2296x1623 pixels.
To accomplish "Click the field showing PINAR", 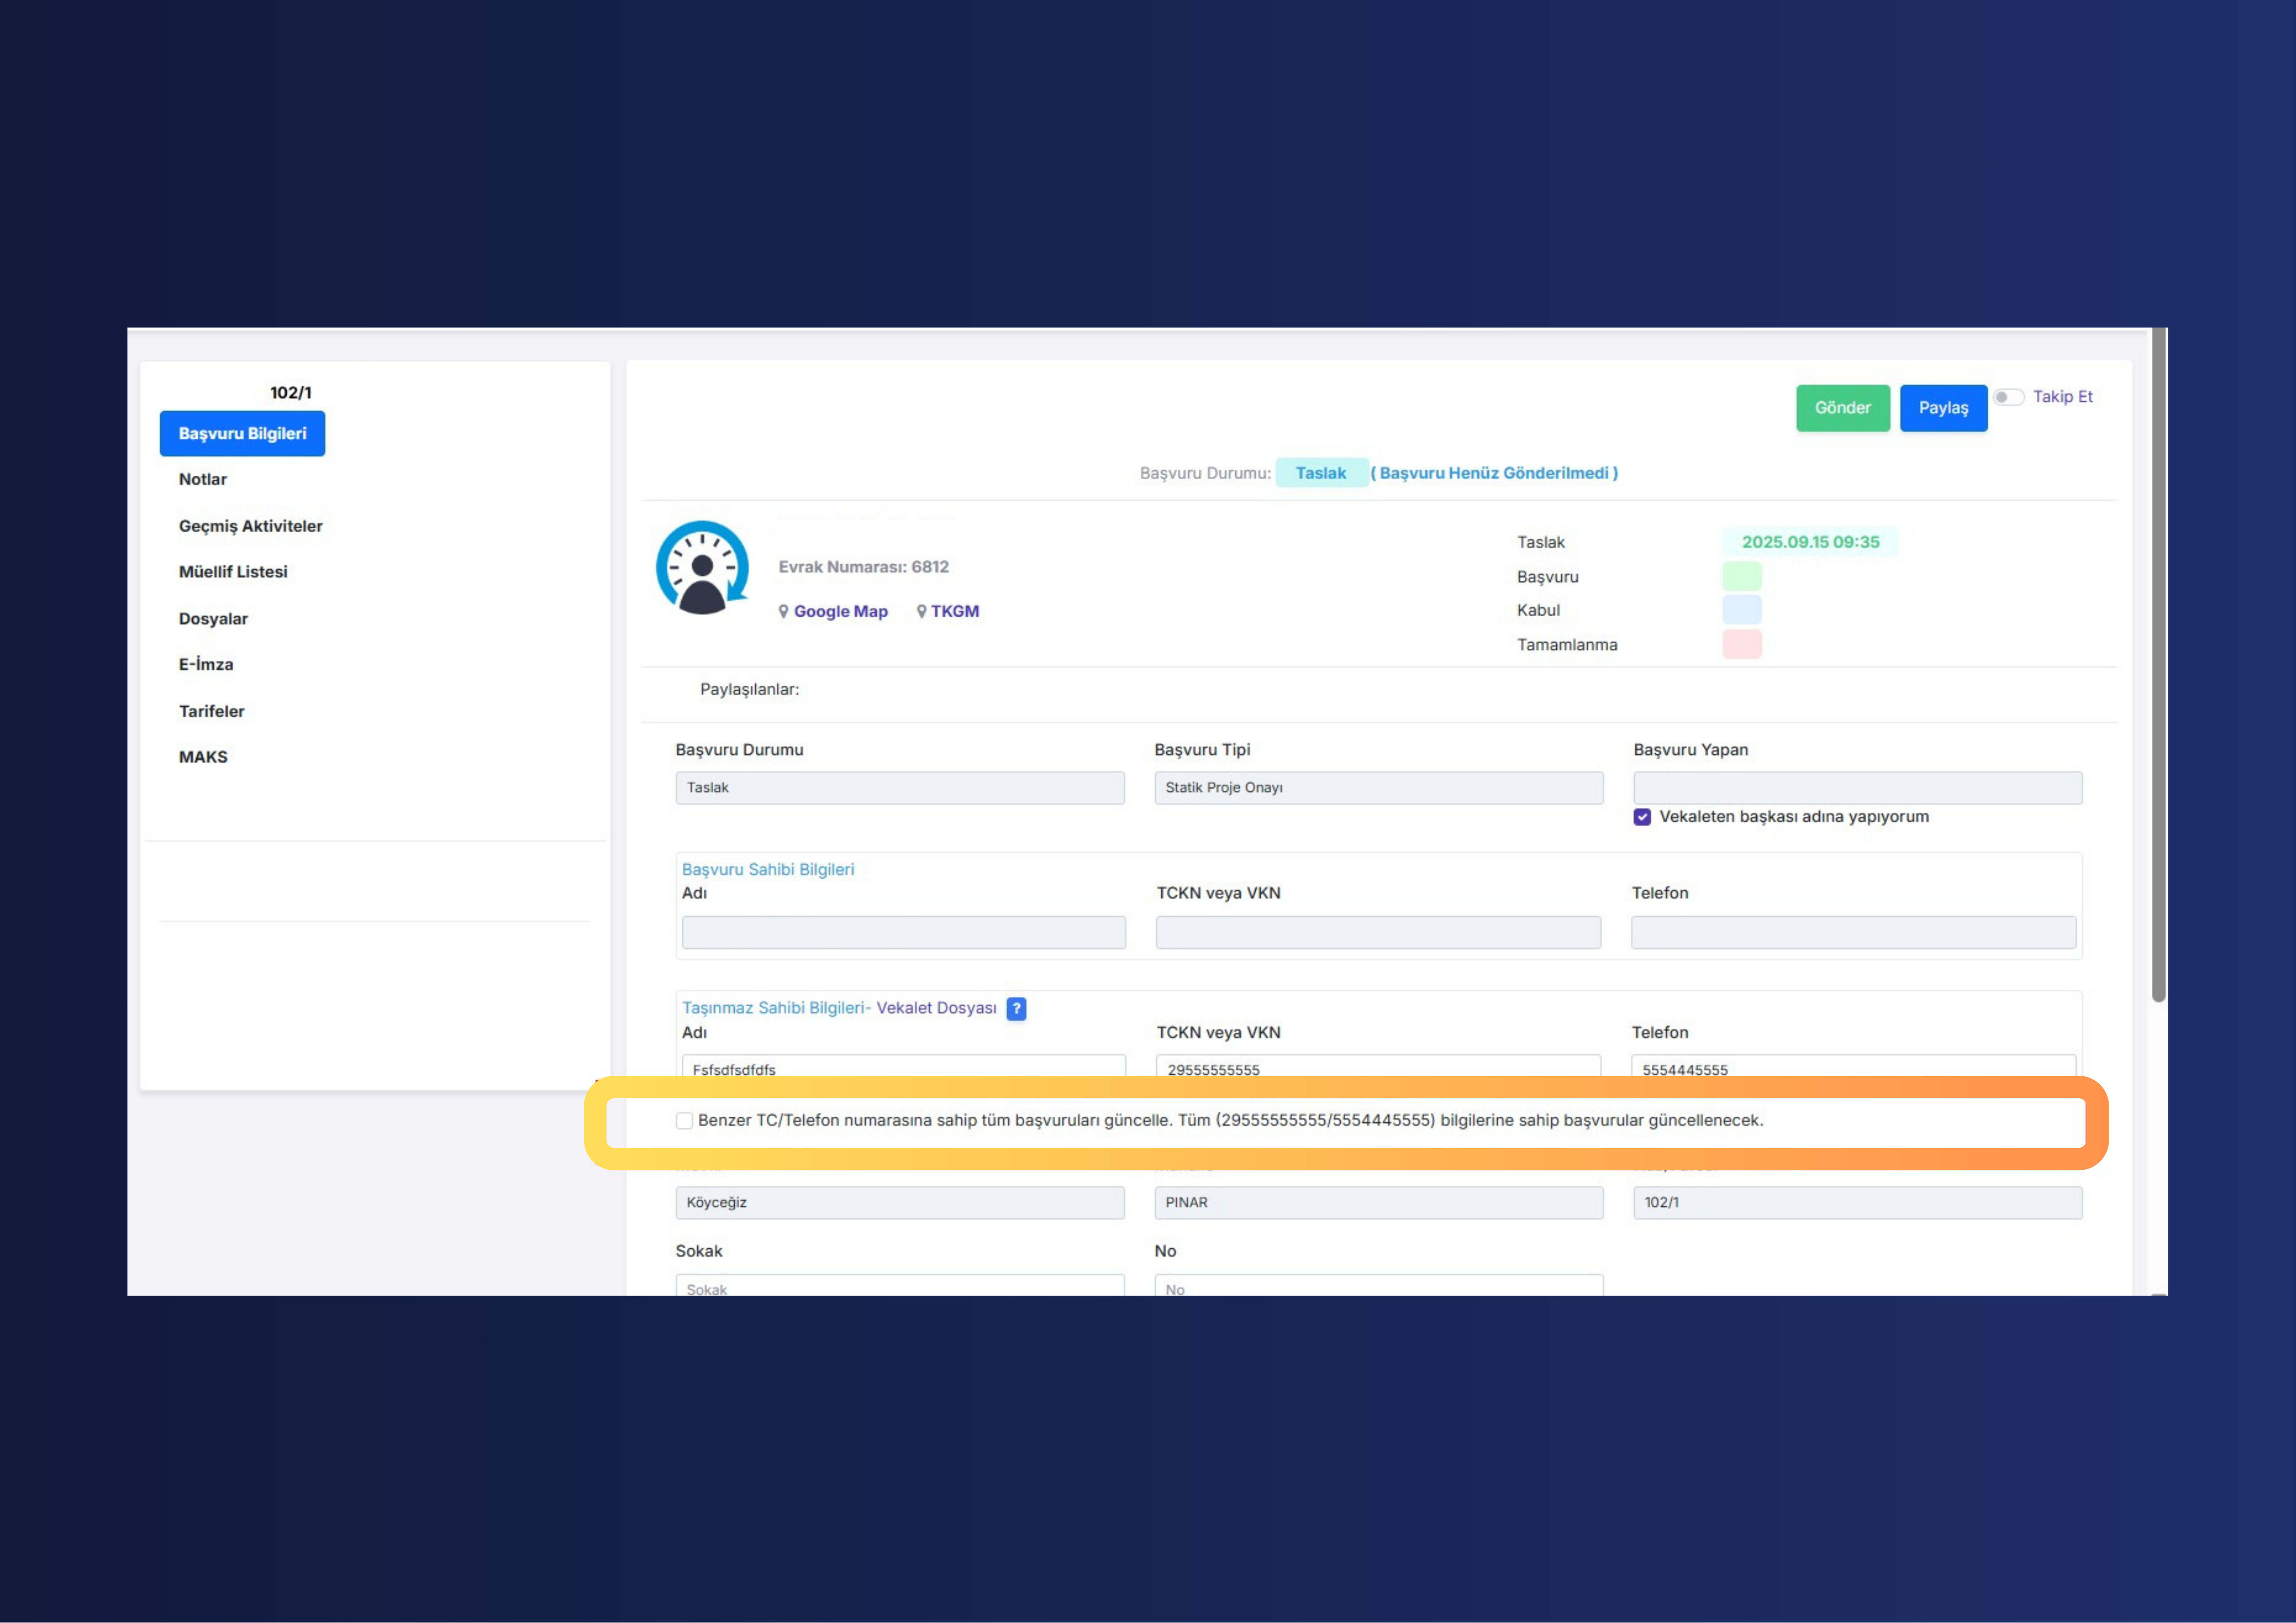I will 1379,1203.
